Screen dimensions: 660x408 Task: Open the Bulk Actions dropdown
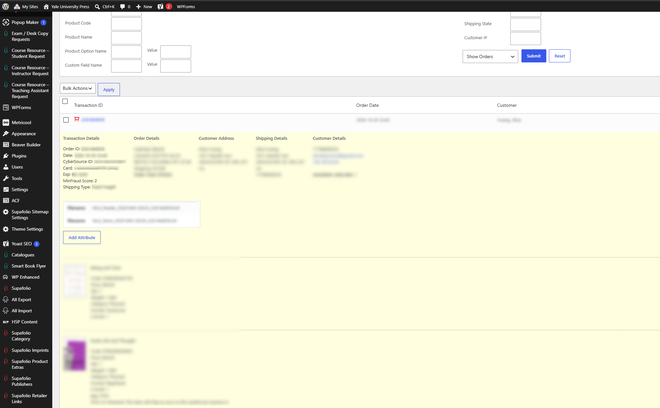pyautogui.click(x=77, y=88)
